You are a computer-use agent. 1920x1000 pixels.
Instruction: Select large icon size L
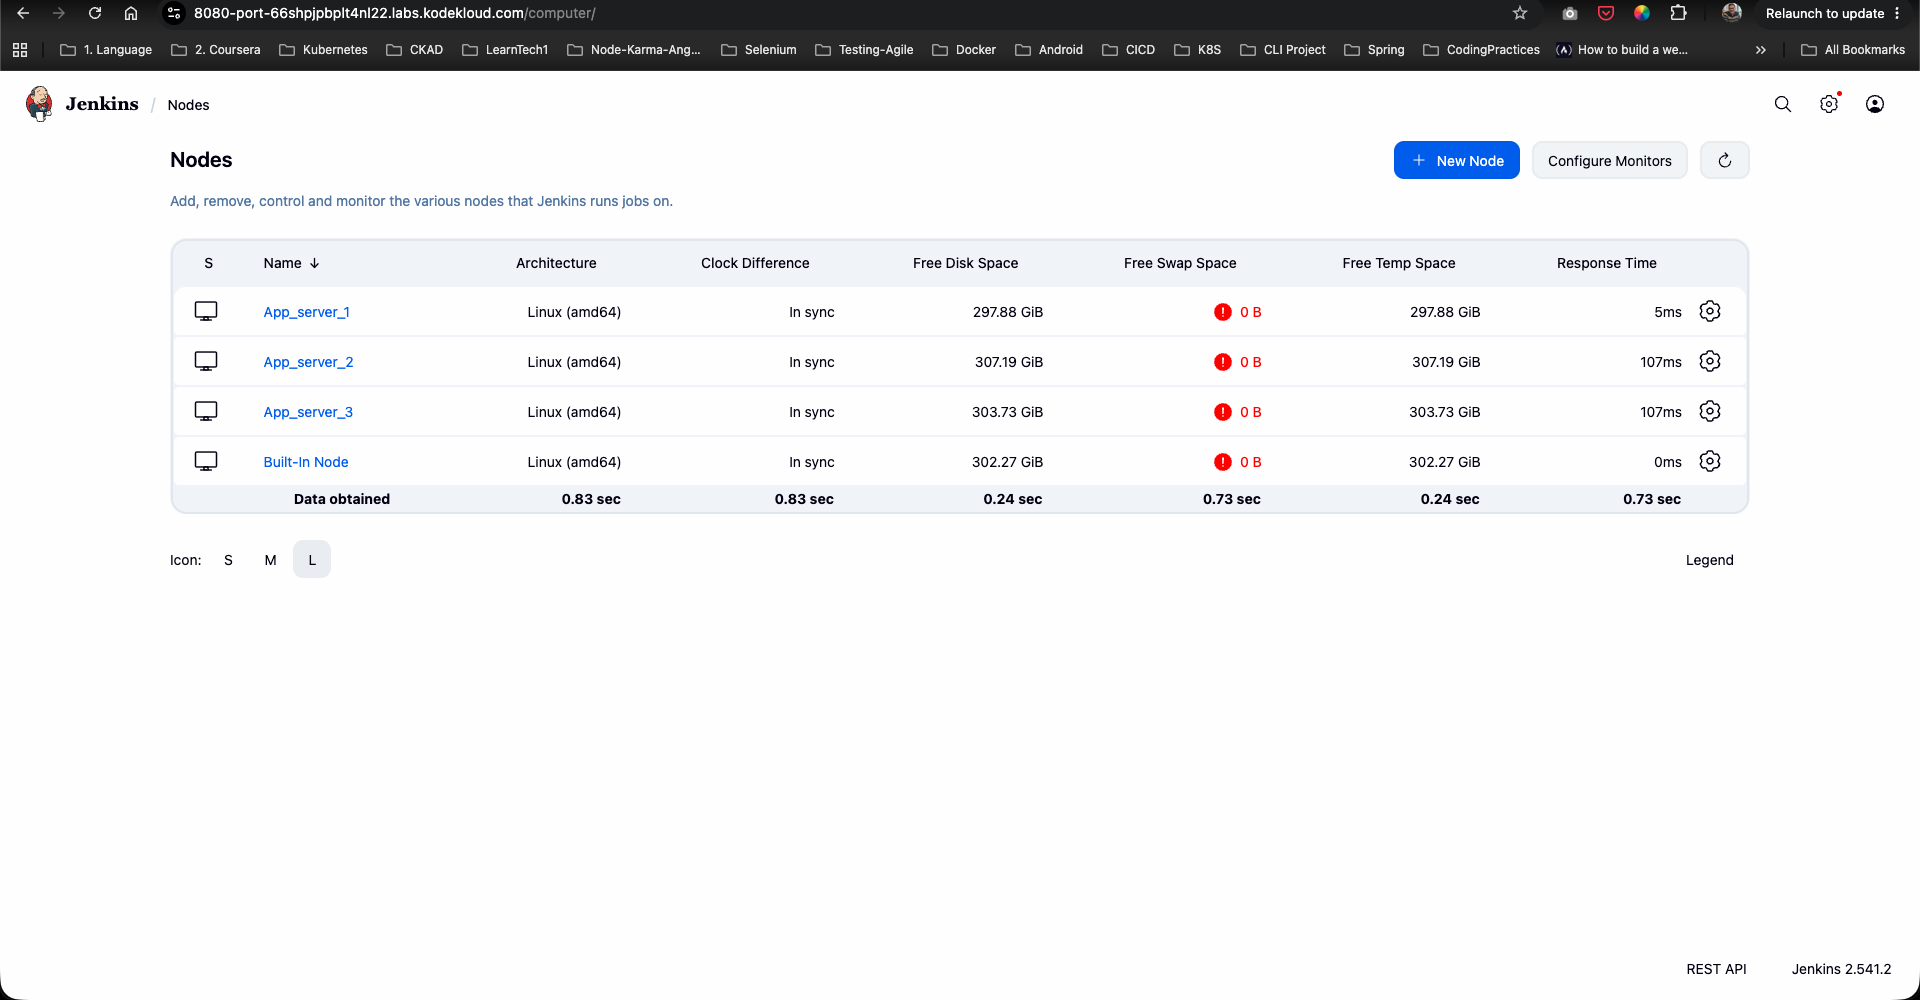click(312, 560)
